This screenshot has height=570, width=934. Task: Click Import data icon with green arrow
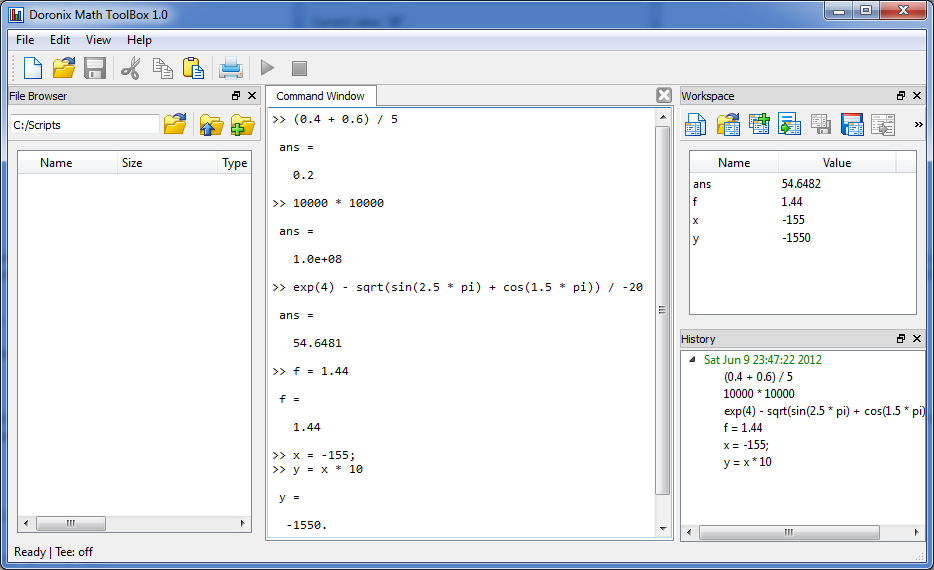(x=789, y=124)
